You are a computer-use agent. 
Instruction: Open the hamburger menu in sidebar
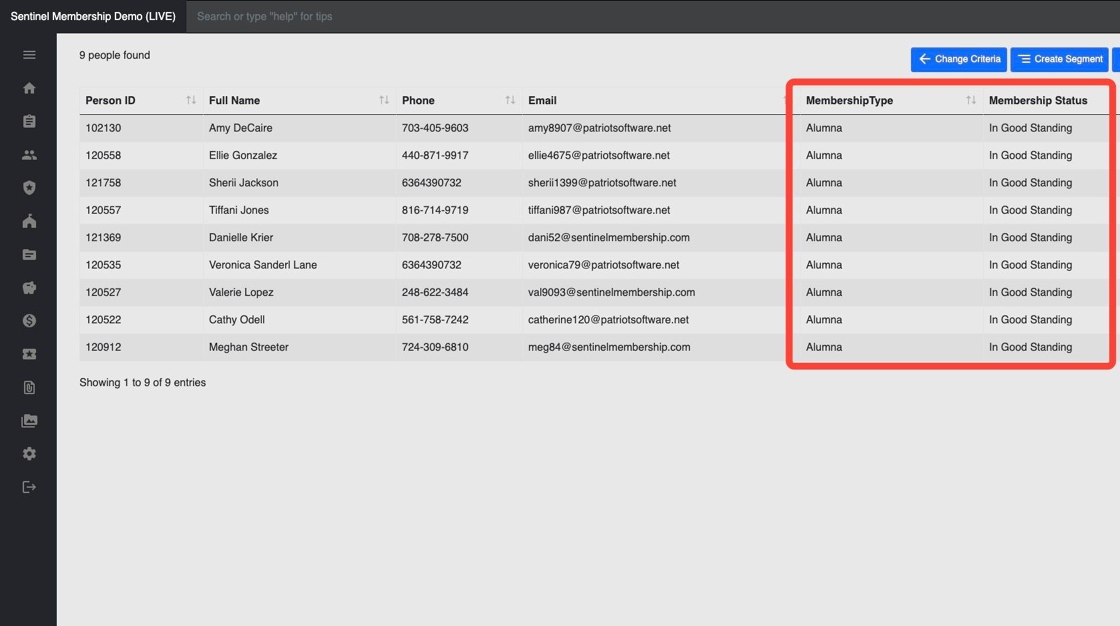point(29,54)
